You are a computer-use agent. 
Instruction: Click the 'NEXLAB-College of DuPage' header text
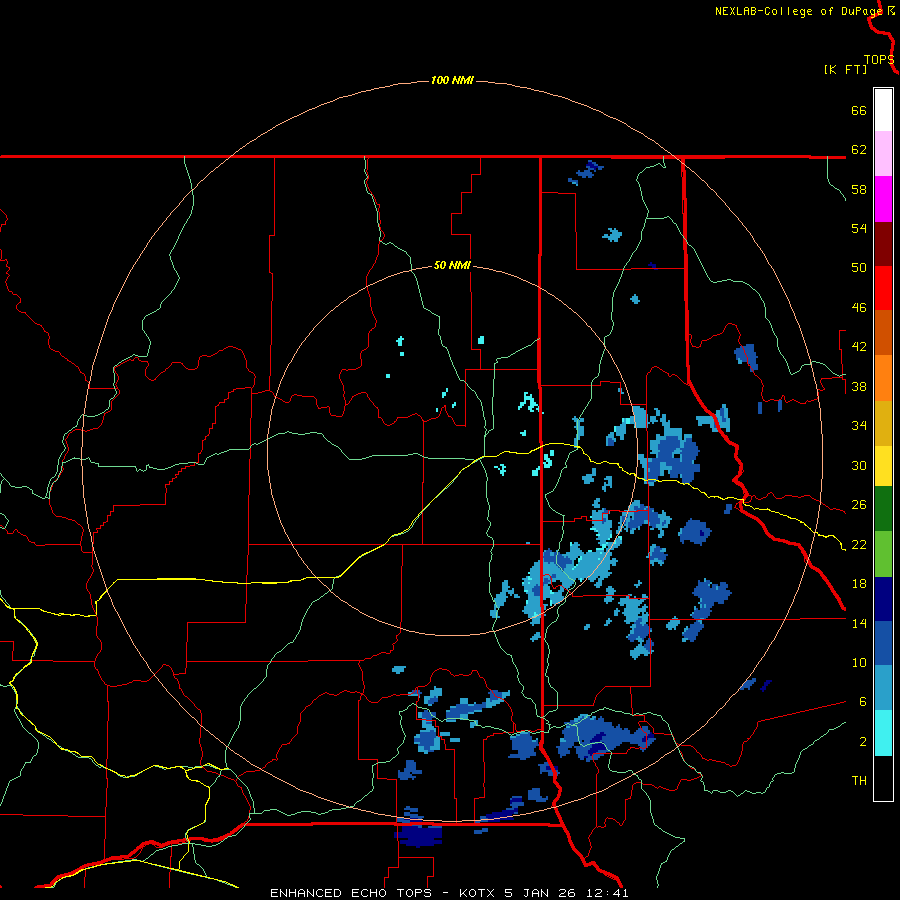799,11
